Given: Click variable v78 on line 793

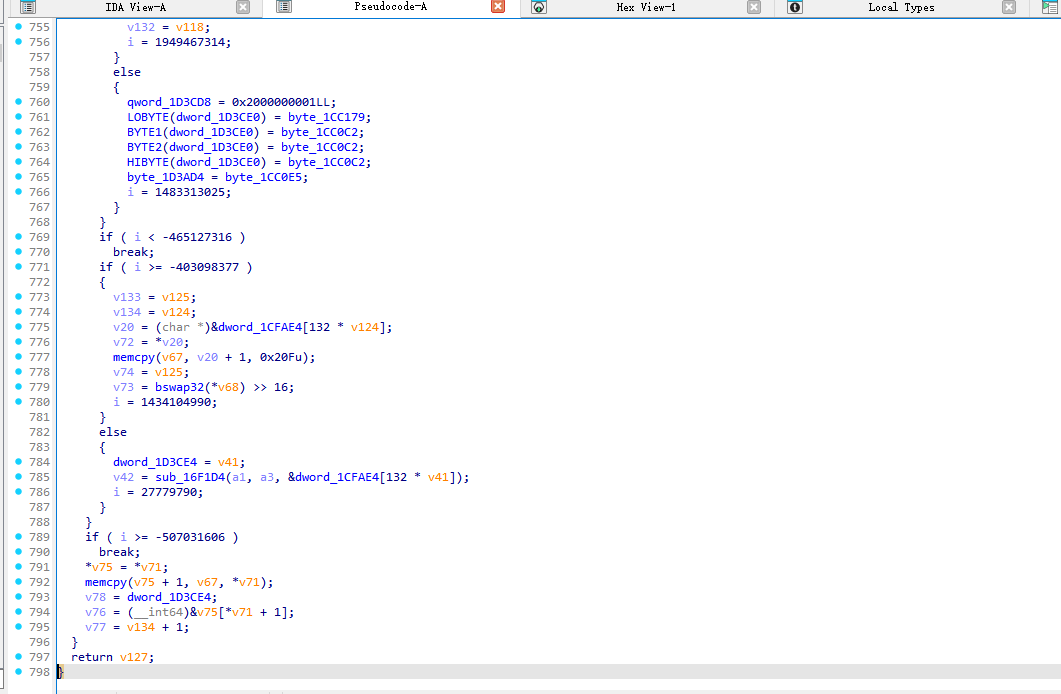Looking at the screenshot, I should click(95, 597).
